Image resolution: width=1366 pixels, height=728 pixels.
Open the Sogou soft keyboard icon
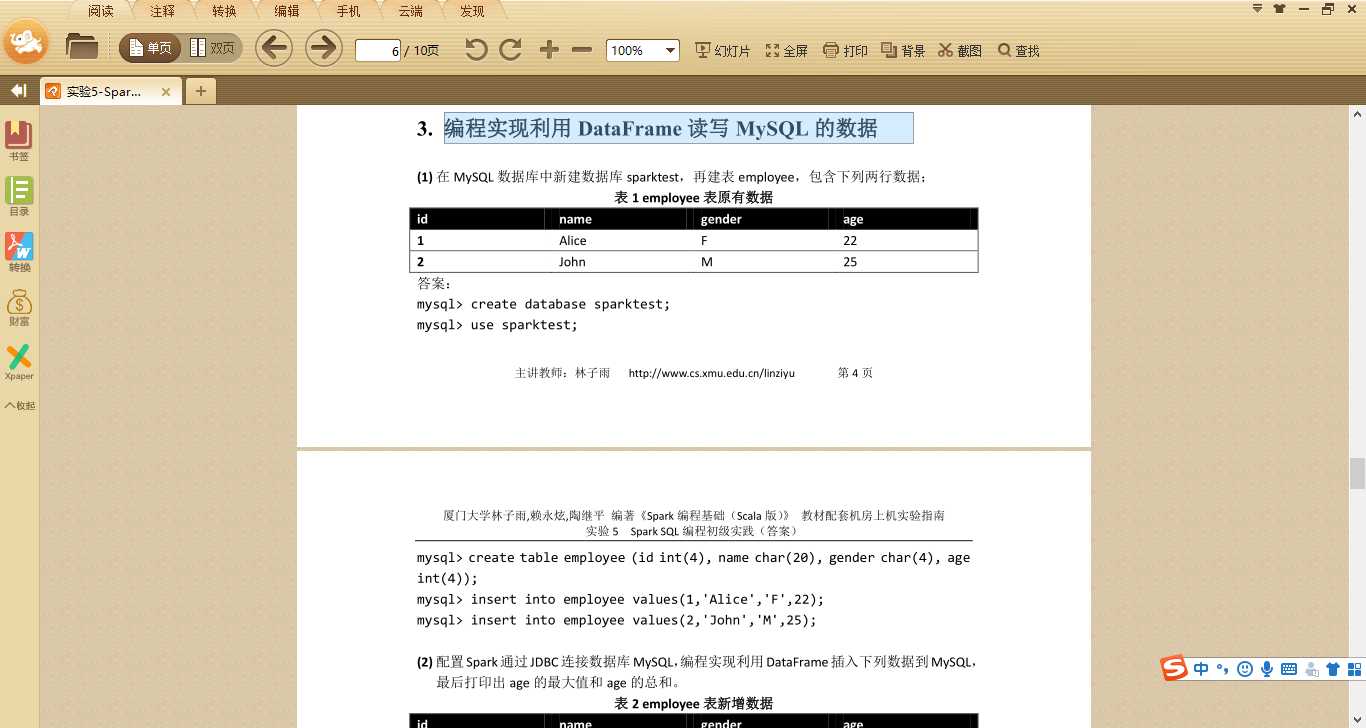coord(1289,669)
